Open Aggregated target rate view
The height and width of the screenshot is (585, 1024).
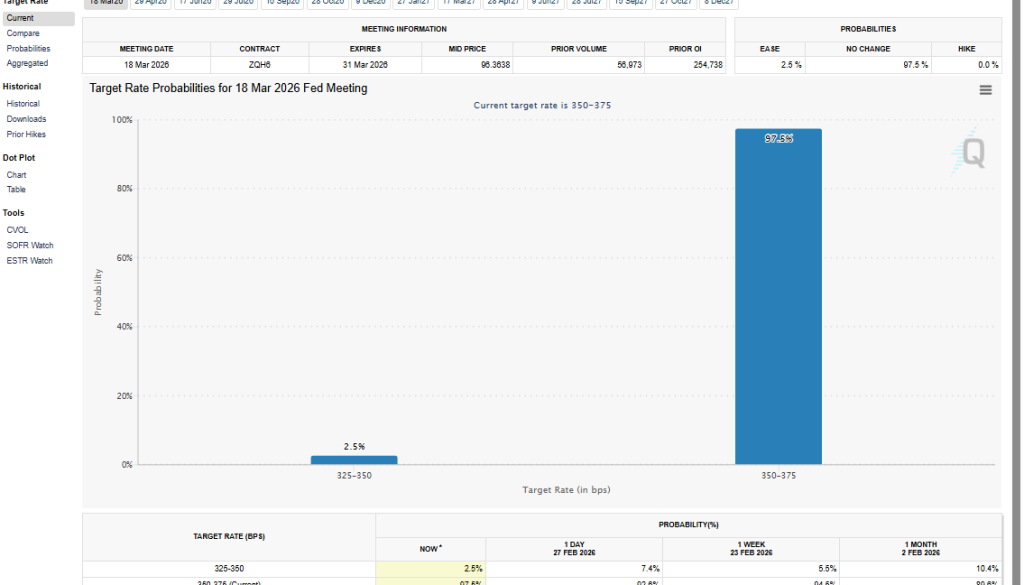(x=27, y=63)
